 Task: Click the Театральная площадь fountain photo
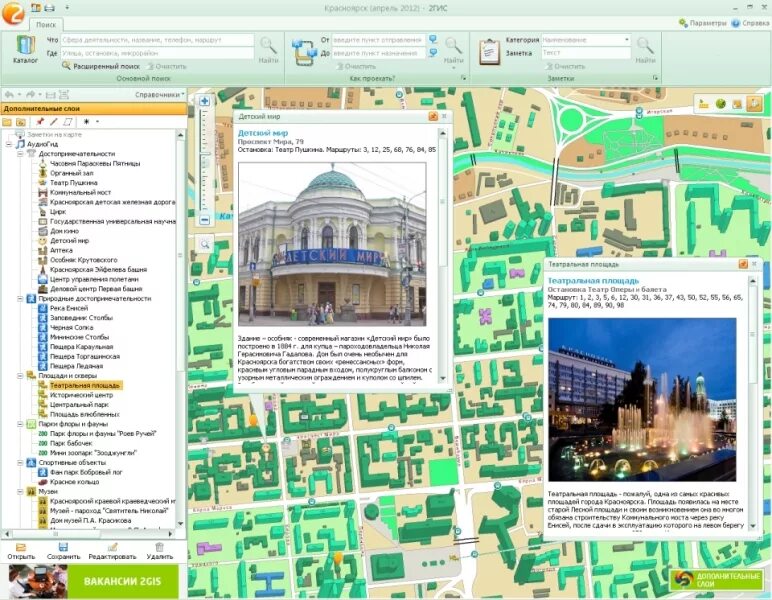pyautogui.click(x=642, y=399)
